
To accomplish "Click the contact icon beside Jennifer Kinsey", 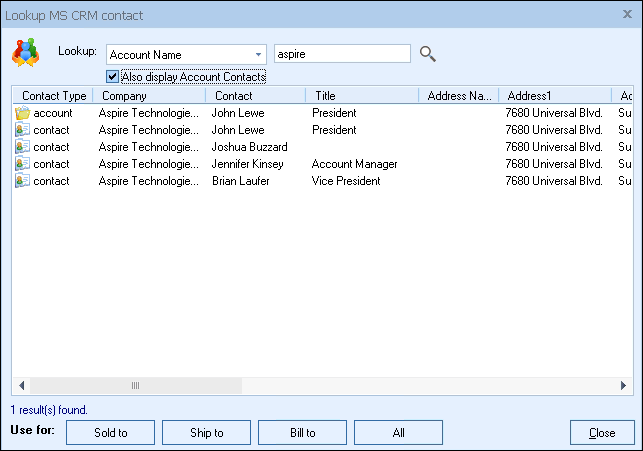I will (22, 164).
